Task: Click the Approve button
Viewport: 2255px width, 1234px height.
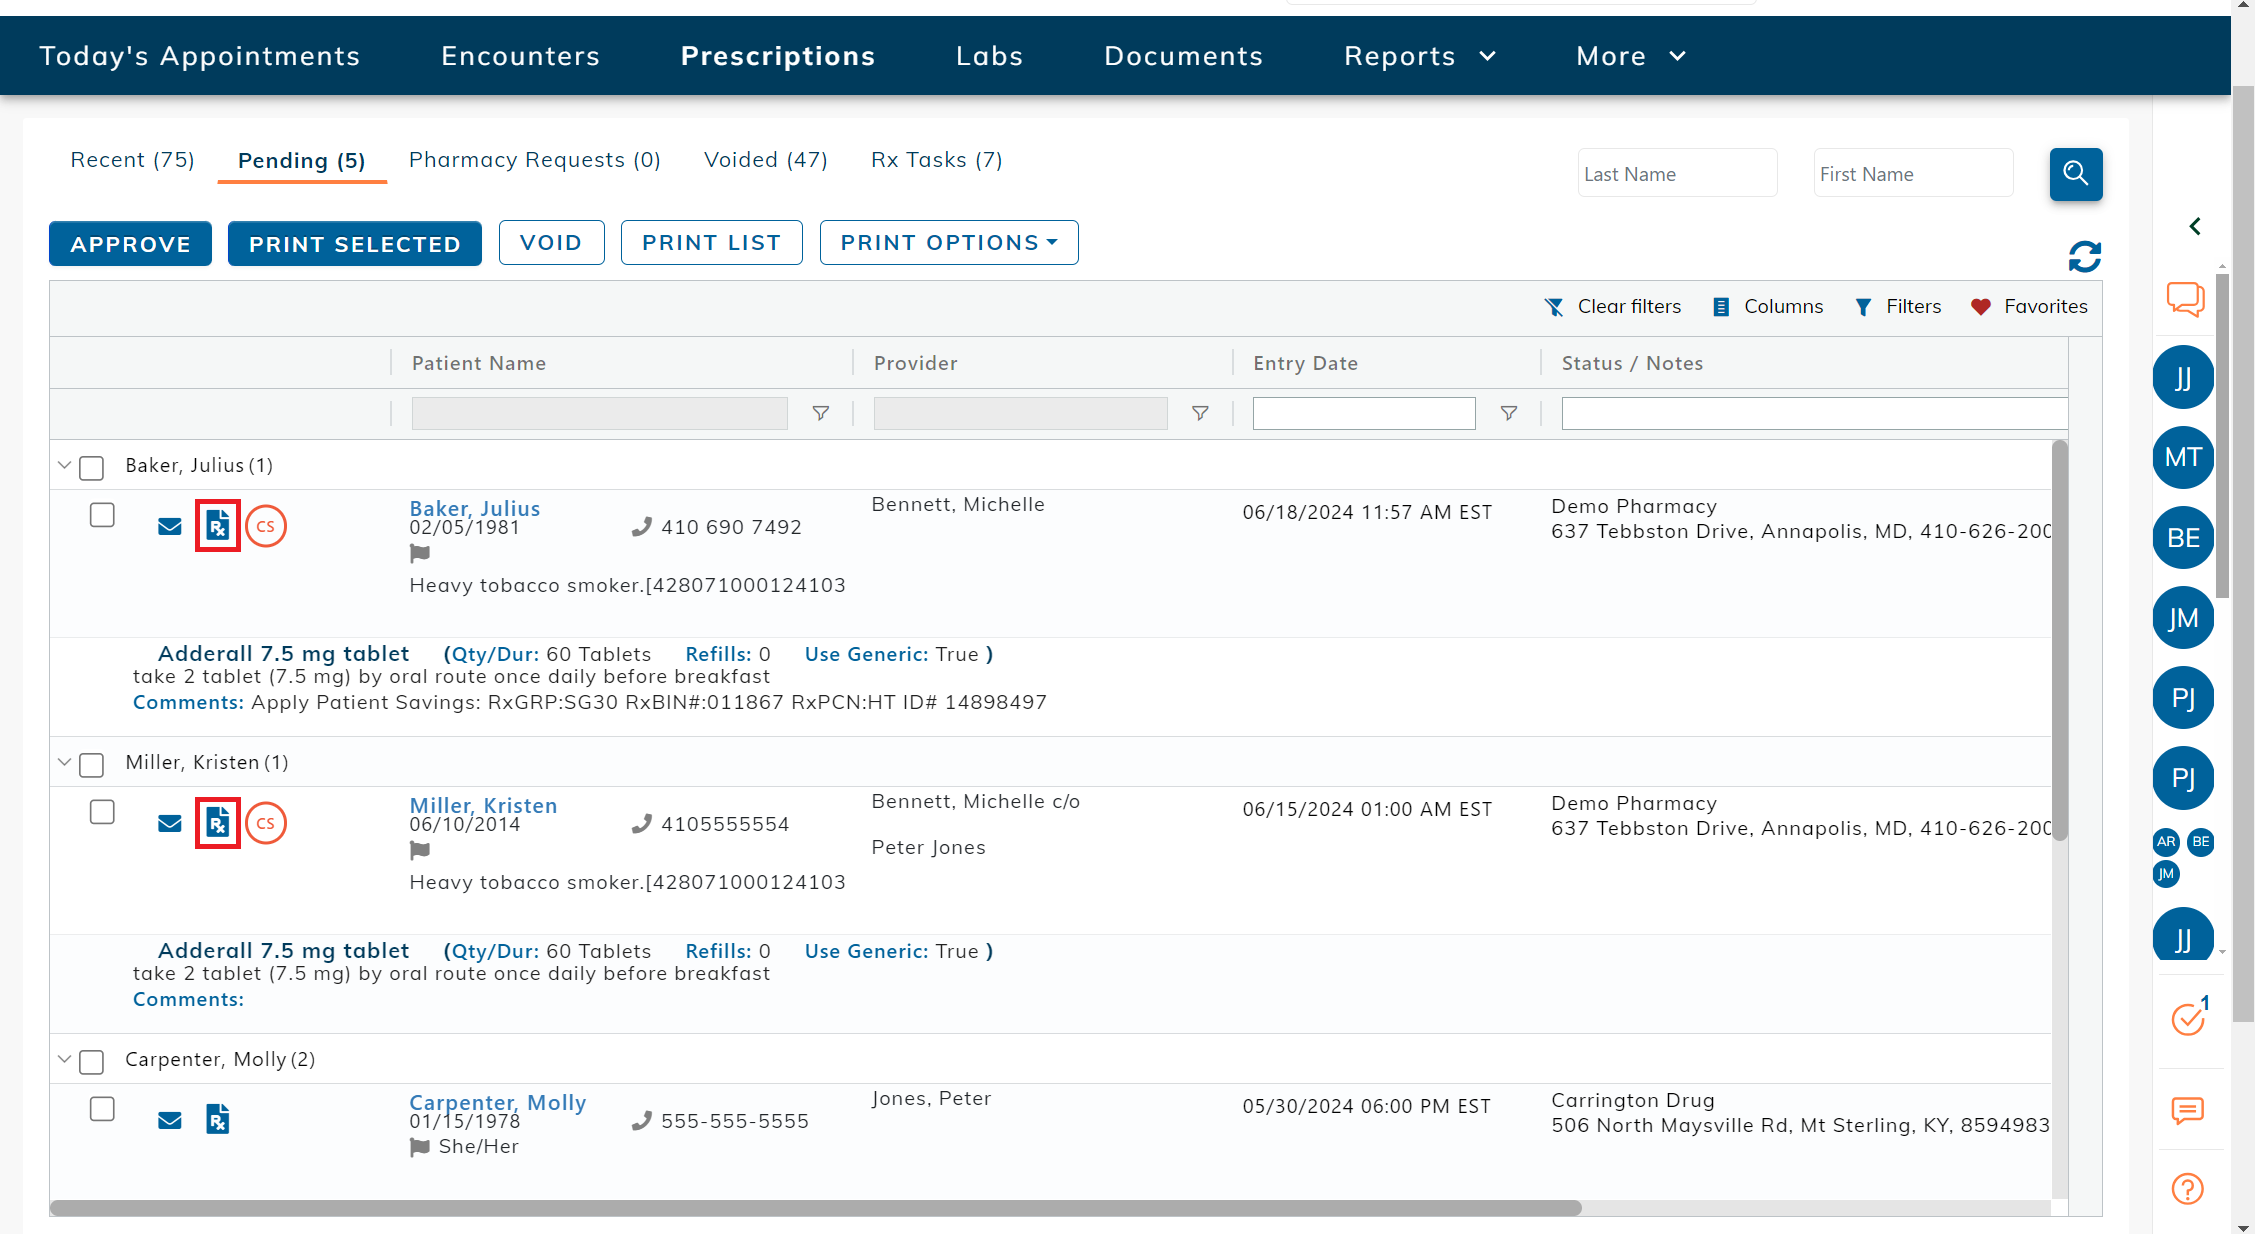Action: point(130,244)
